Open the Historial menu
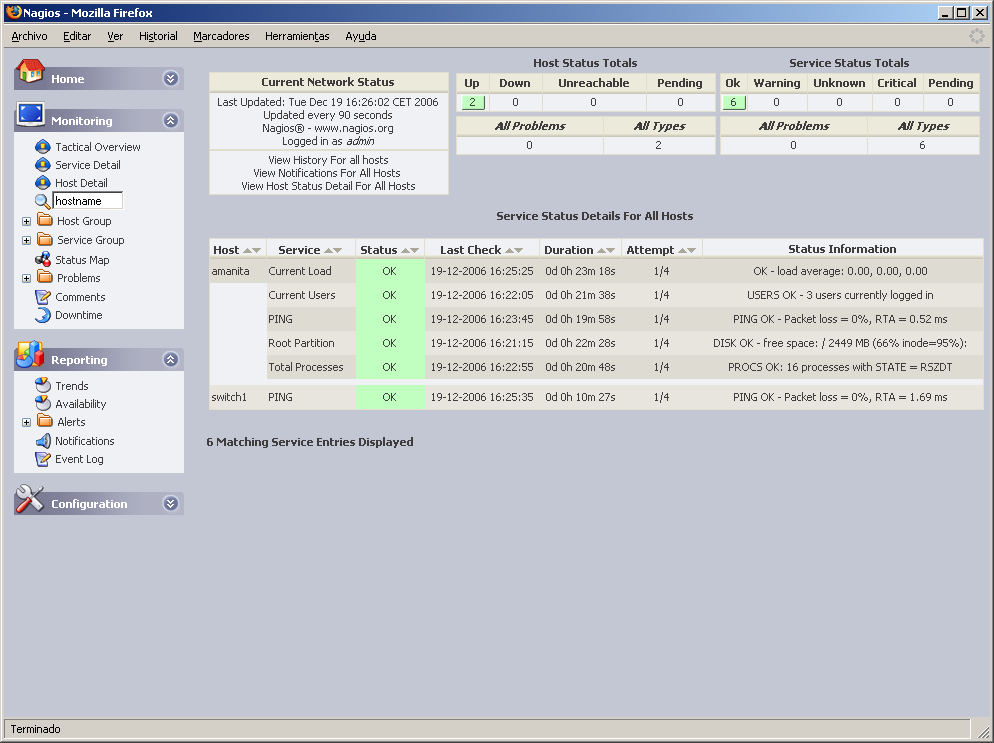Screen dimensions: 994x743 (x=158, y=36)
